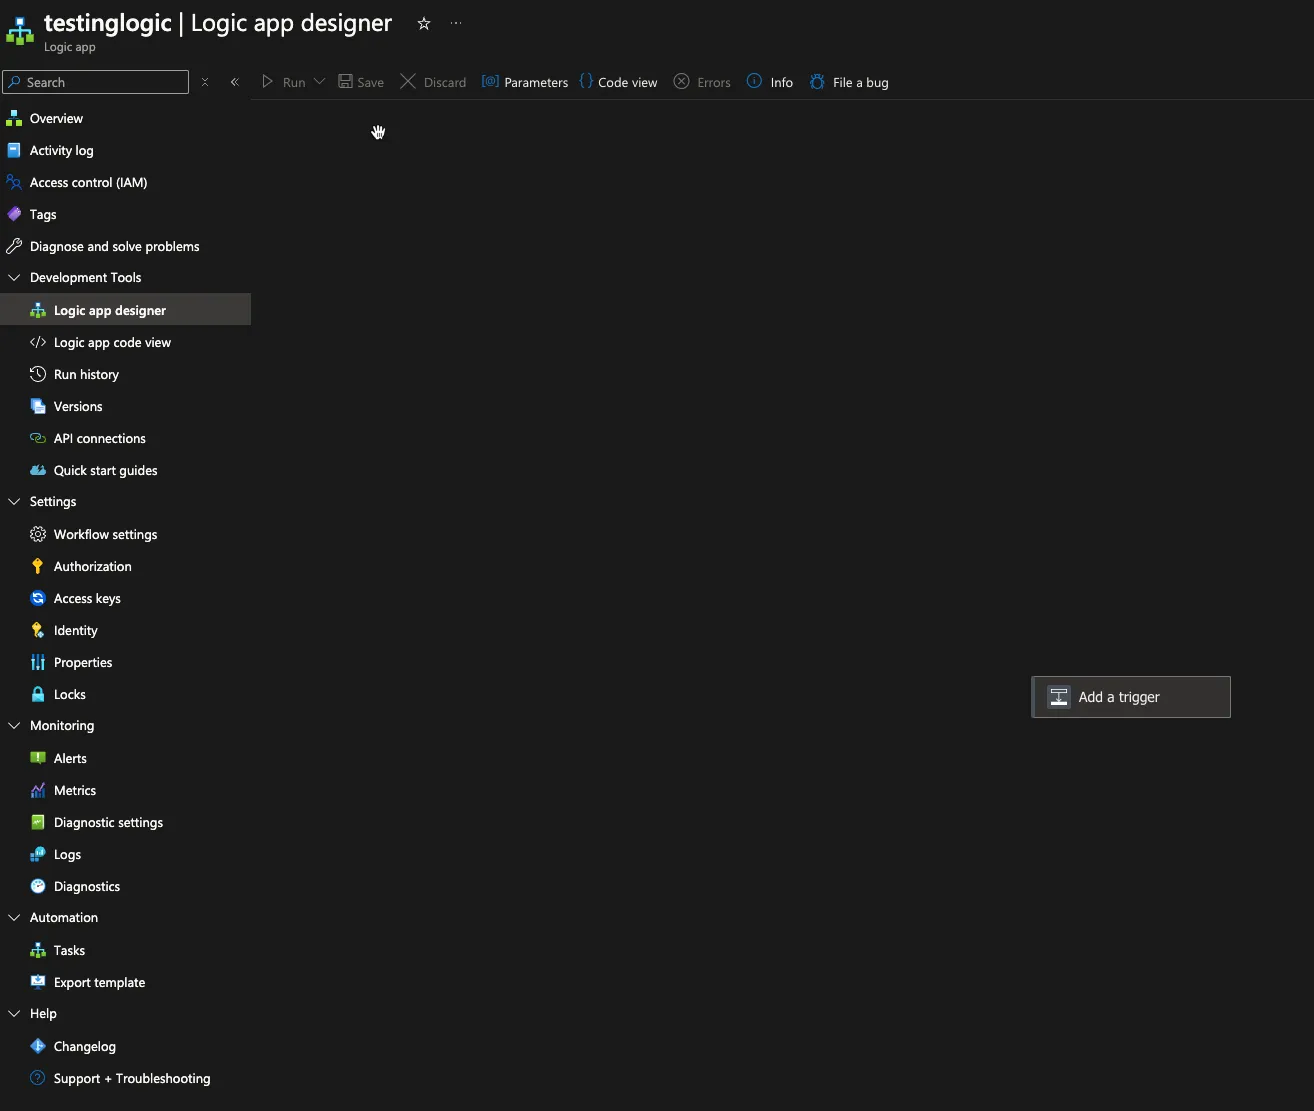Click the Tags icon
The width and height of the screenshot is (1314, 1111).
click(x=14, y=215)
